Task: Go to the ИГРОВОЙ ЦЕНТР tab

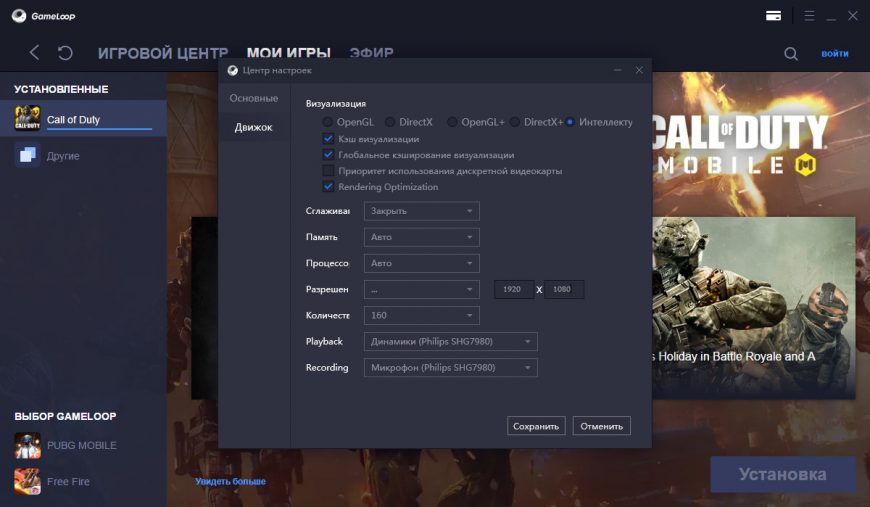Action: click(163, 53)
